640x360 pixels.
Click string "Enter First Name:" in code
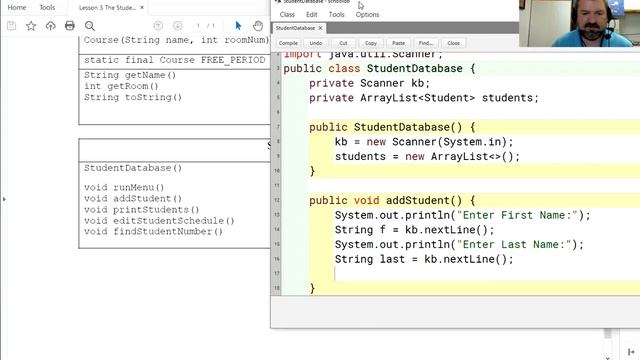click(517, 215)
